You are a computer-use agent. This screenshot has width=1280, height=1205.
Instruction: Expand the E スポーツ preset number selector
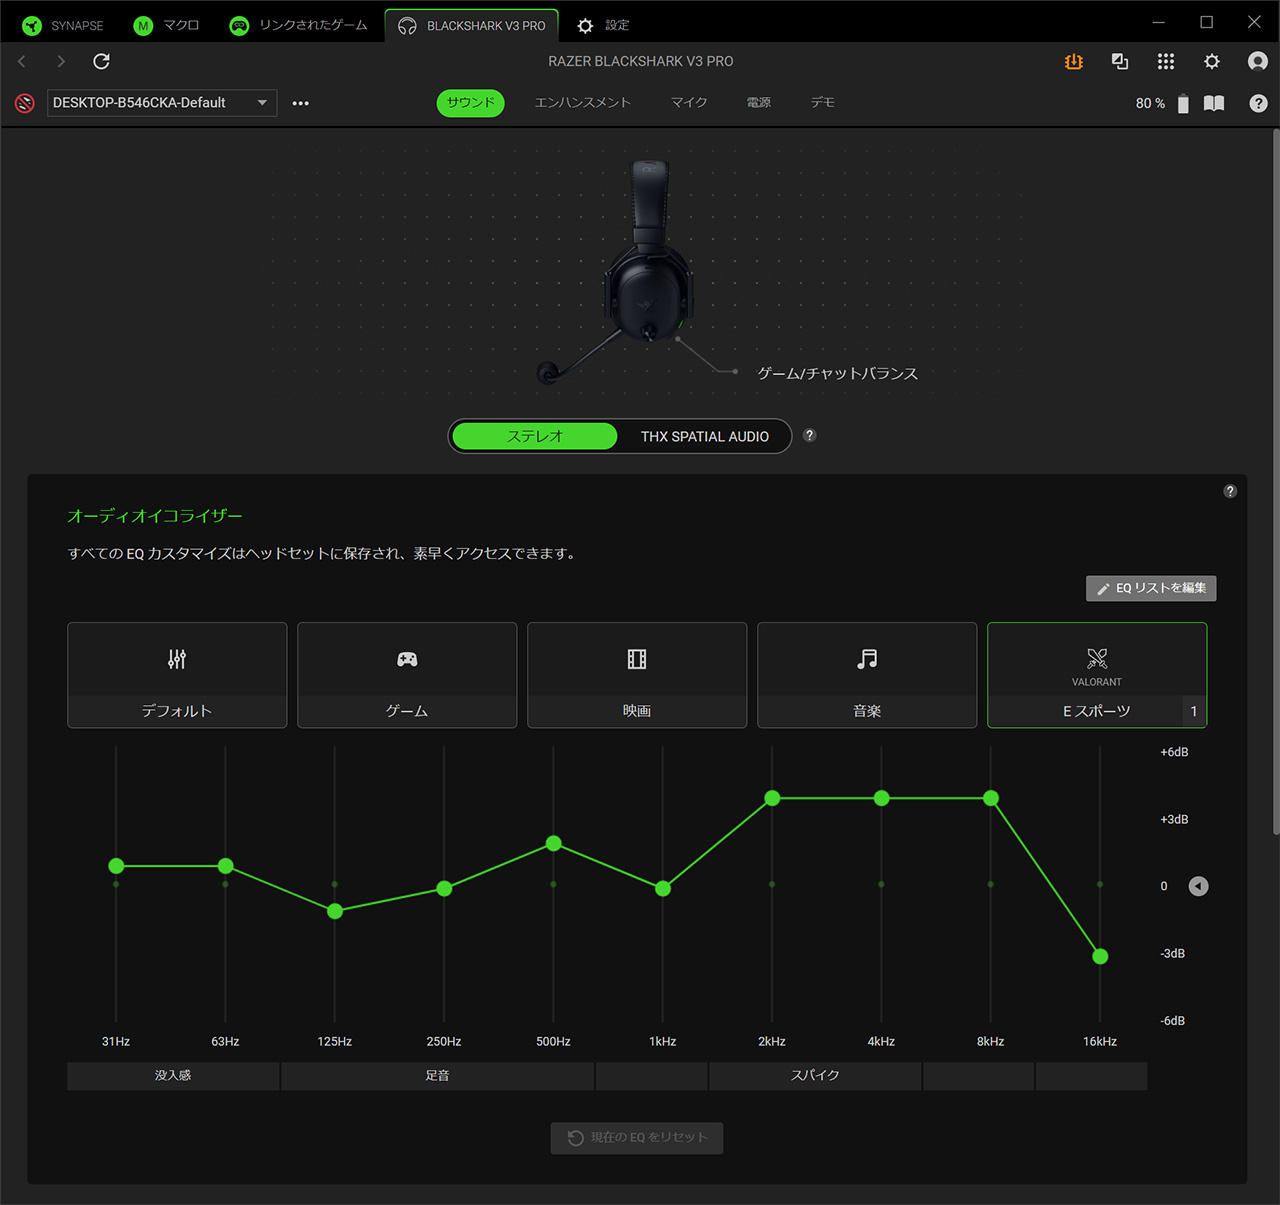(x=1194, y=711)
